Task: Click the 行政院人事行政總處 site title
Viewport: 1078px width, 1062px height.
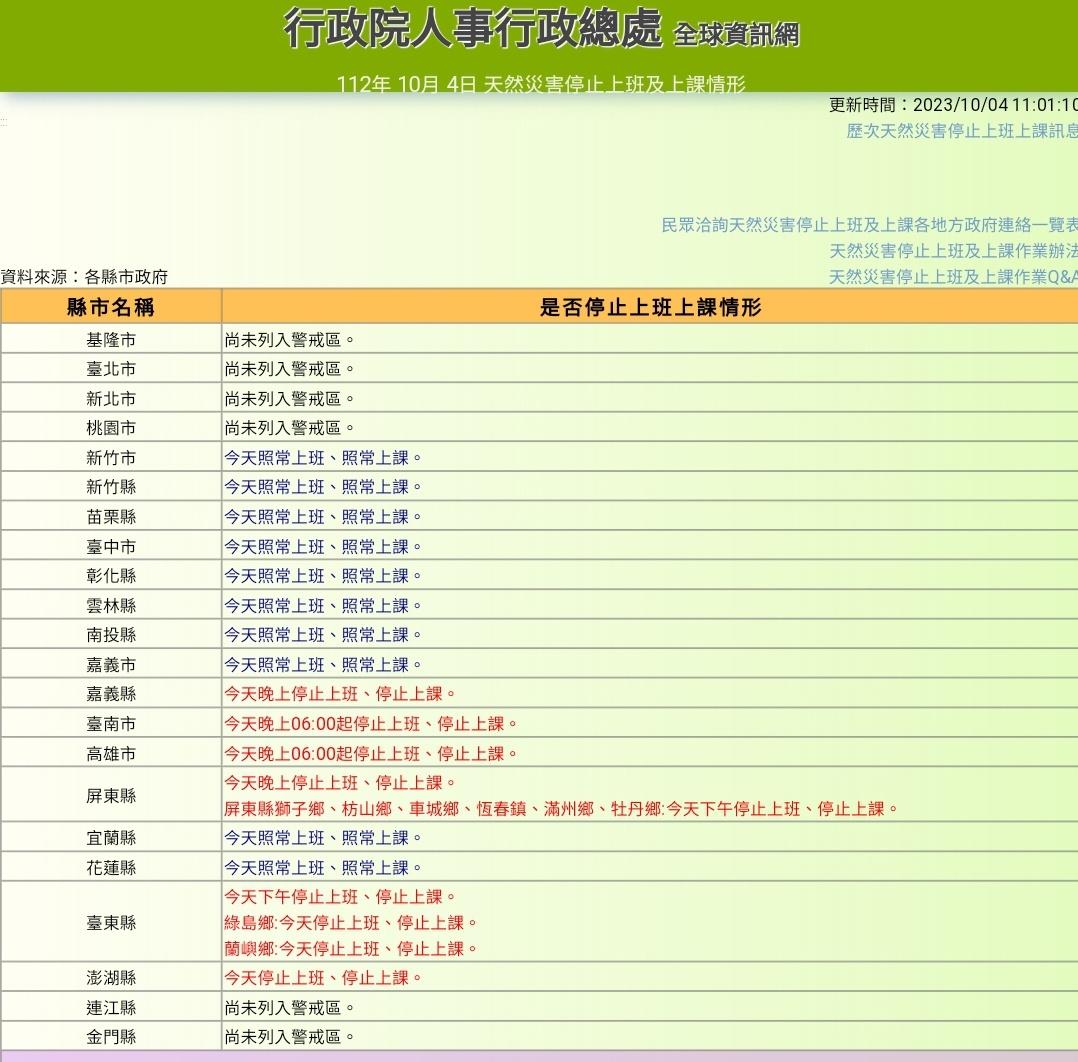Action: coord(473,30)
